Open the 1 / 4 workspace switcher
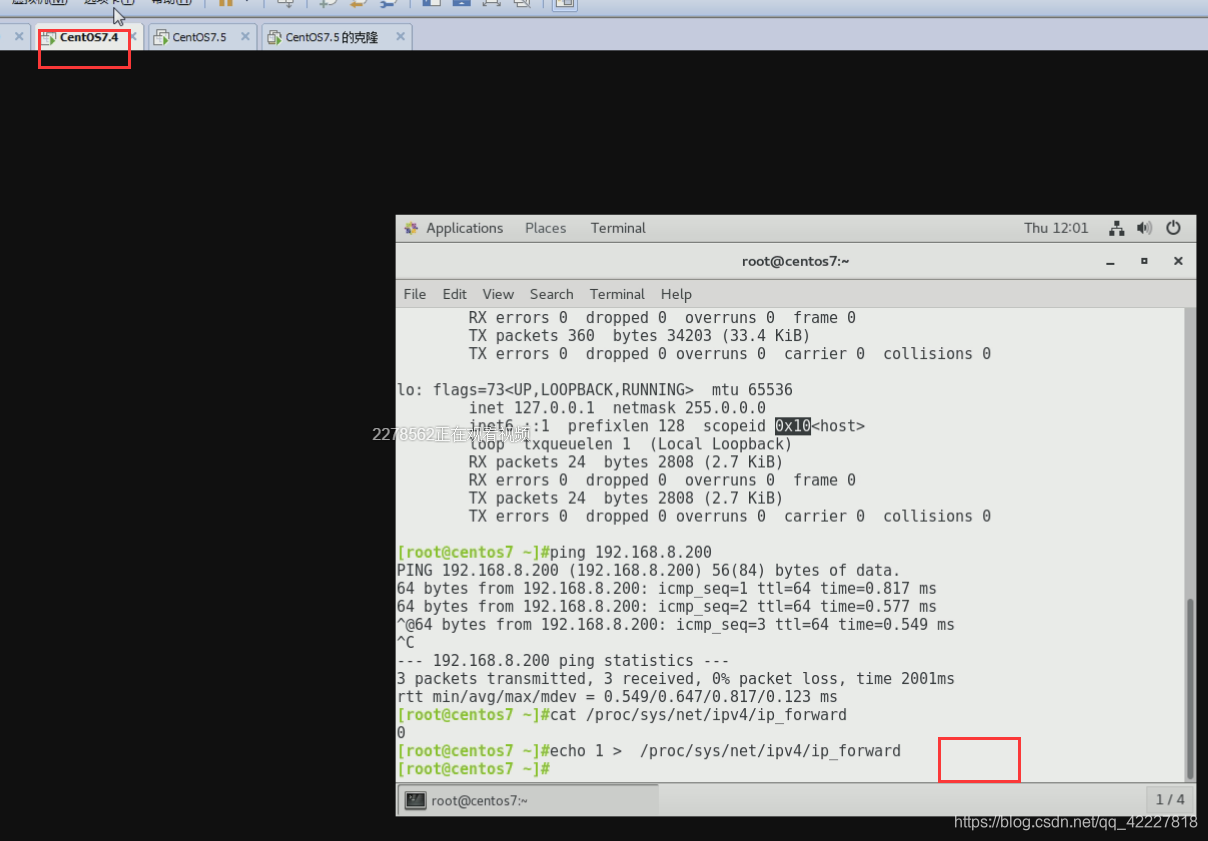 point(1170,799)
